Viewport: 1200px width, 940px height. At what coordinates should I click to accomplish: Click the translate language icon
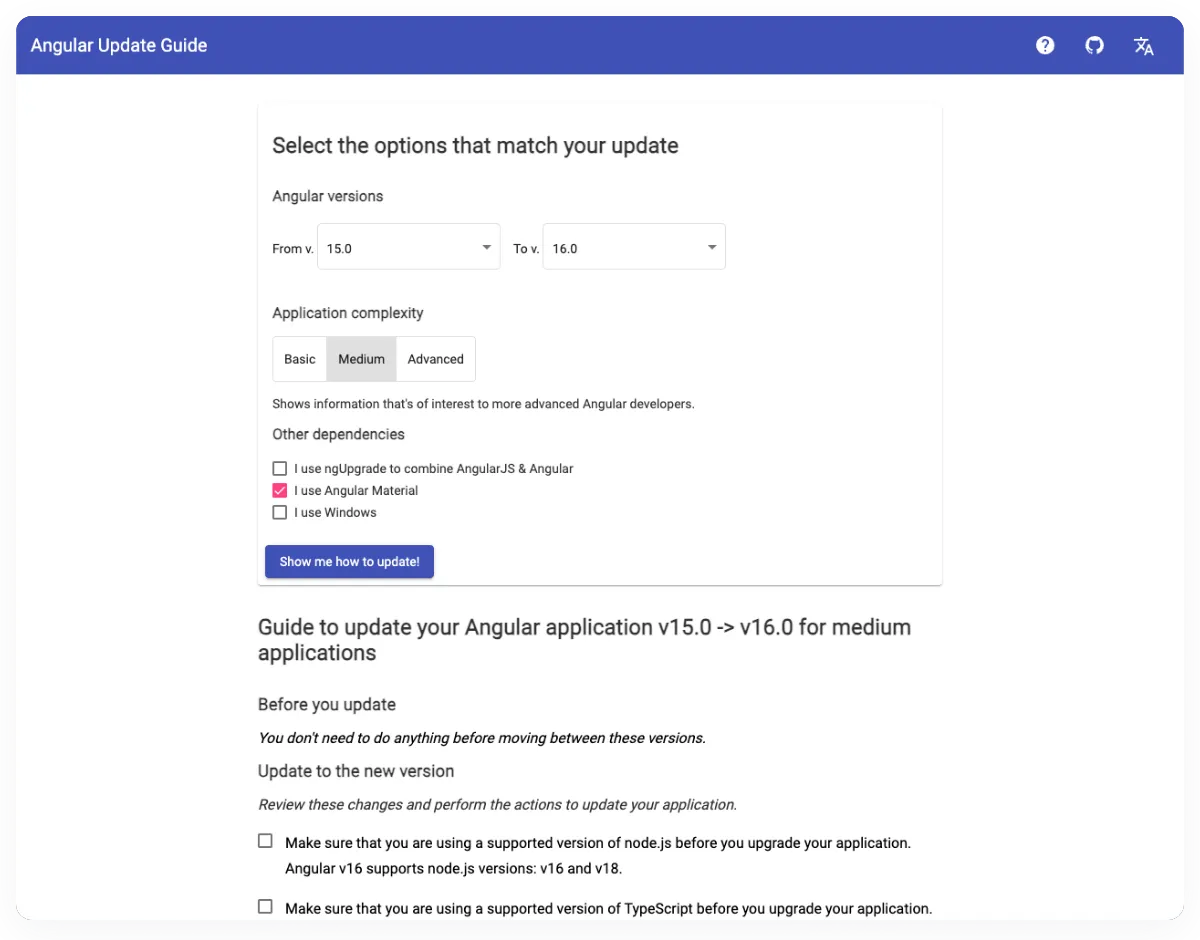(x=1144, y=45)
